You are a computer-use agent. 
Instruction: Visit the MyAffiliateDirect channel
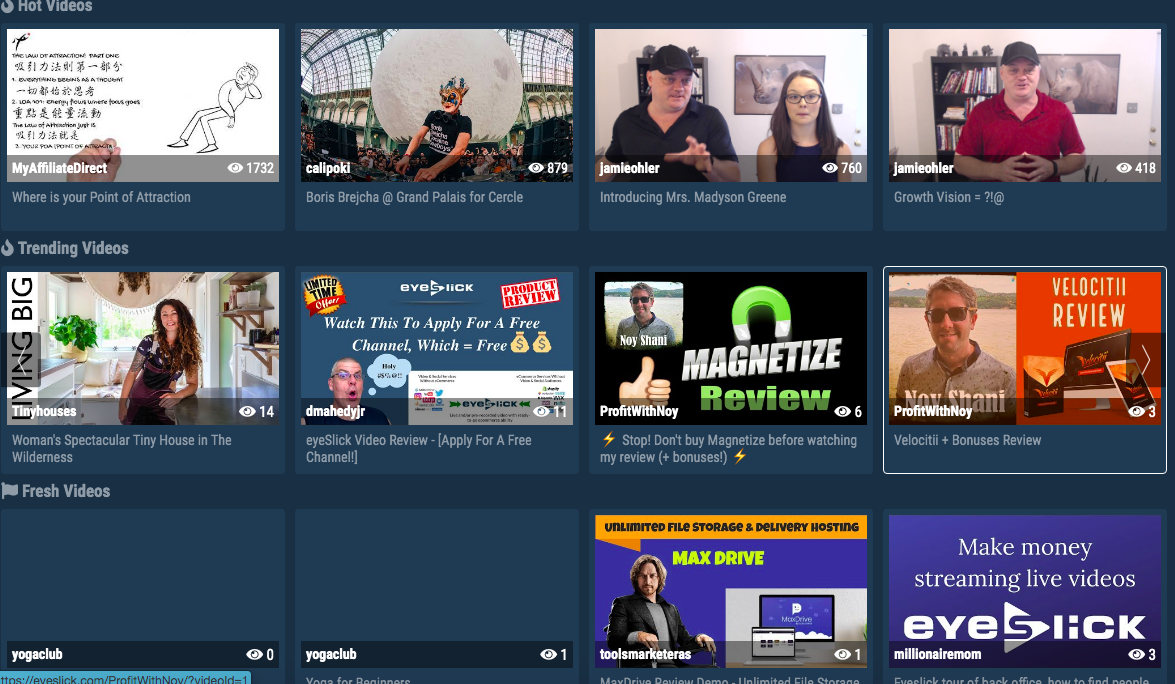point(59,169)
